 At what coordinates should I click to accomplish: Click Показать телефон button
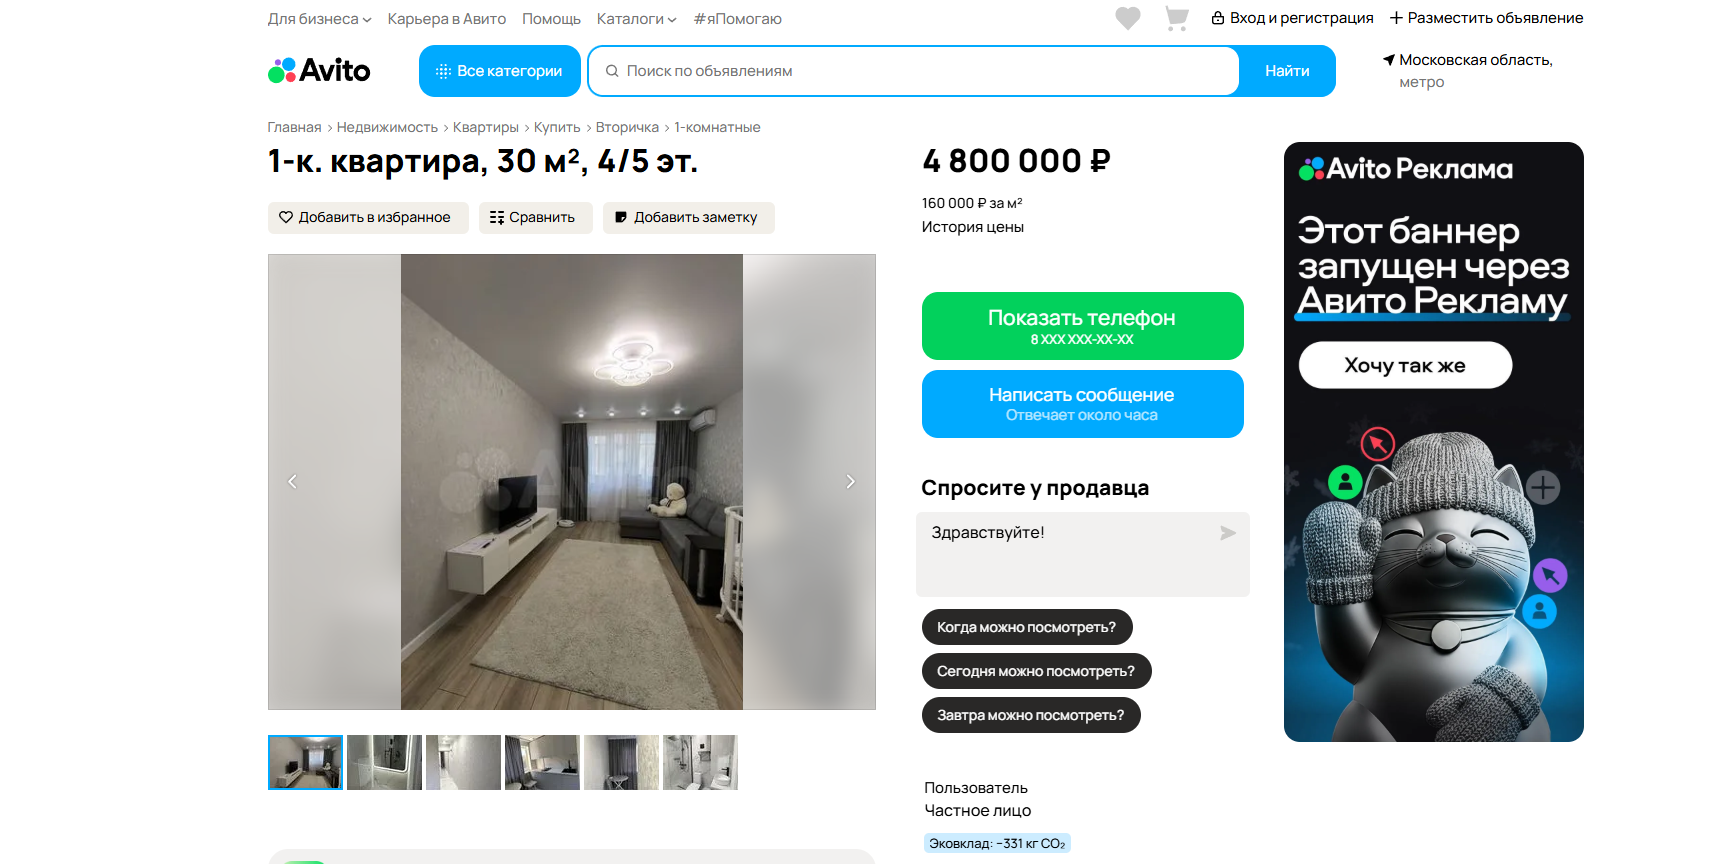1082,326
